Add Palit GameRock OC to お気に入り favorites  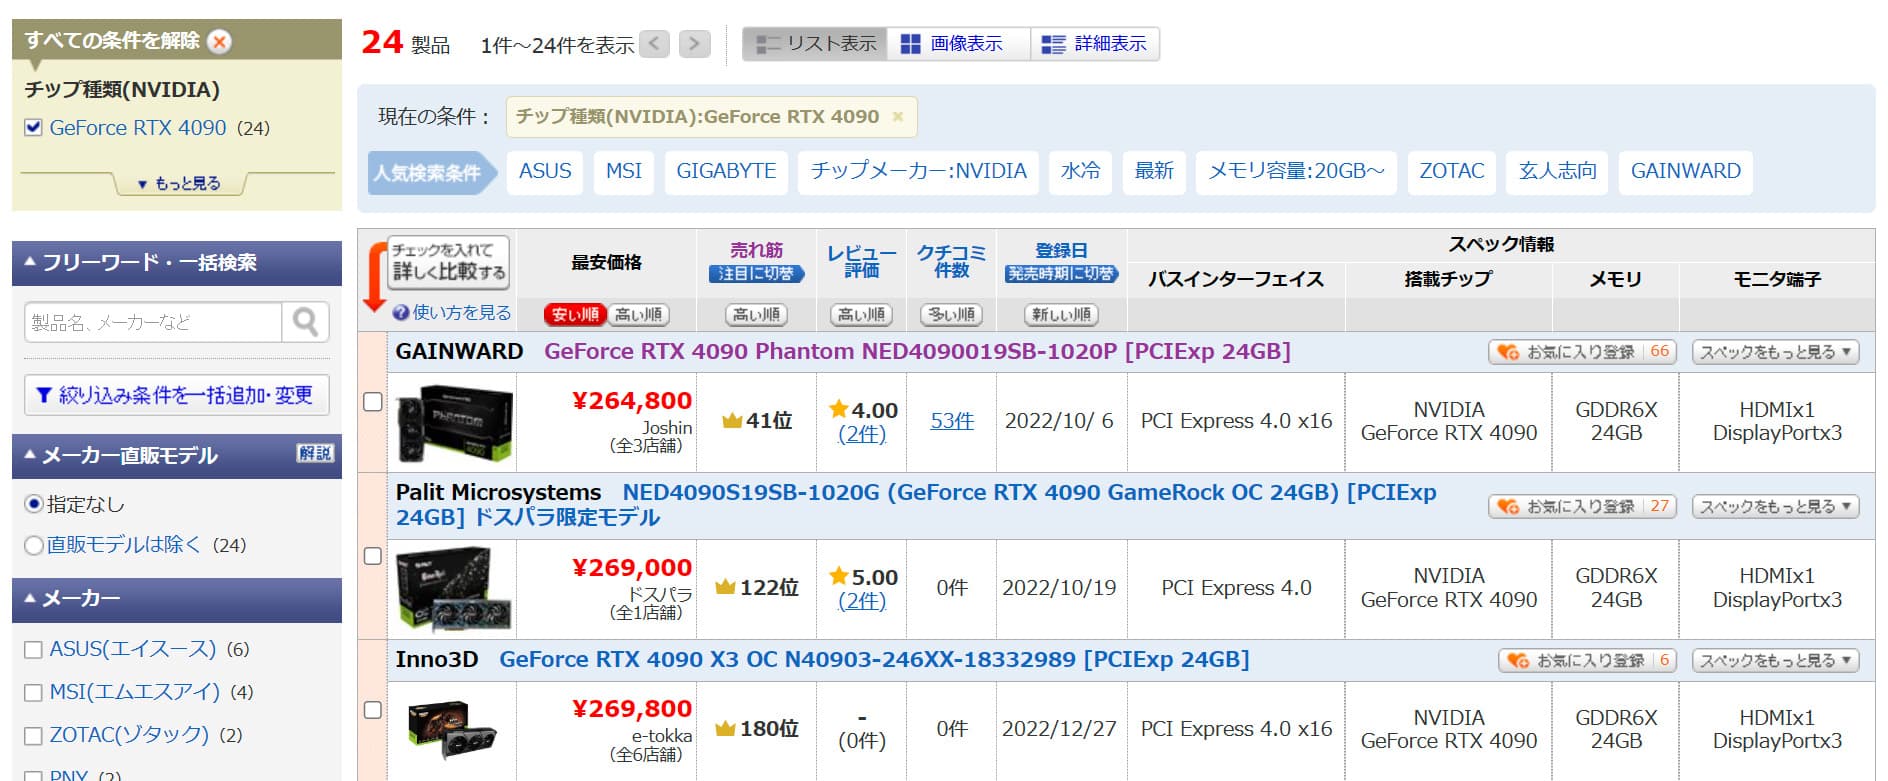pos(1582,507)
